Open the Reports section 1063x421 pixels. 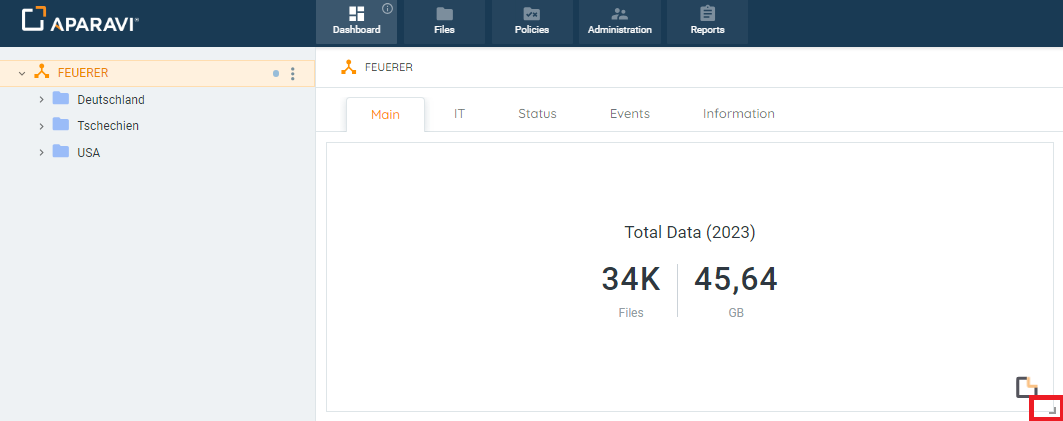707,21
